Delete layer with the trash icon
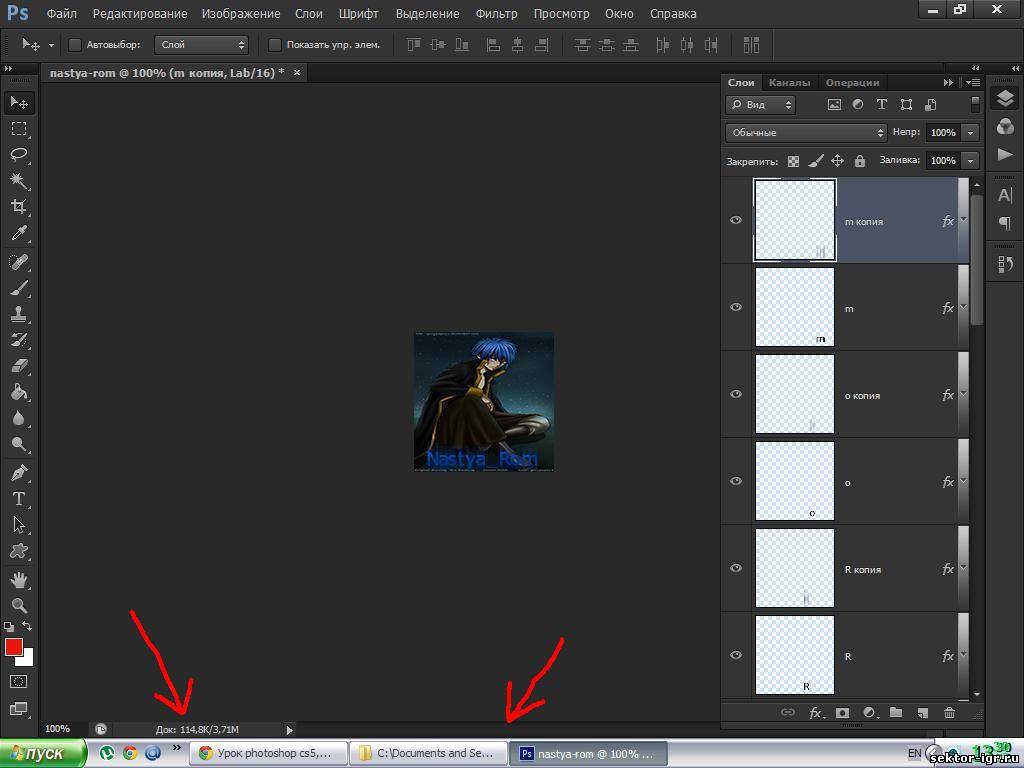The width and height of the screenshot is (1024, 768). (950, 712)
